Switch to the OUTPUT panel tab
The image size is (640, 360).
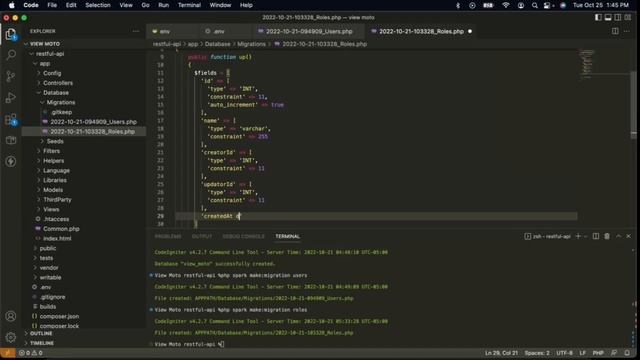tap(202, 236)
